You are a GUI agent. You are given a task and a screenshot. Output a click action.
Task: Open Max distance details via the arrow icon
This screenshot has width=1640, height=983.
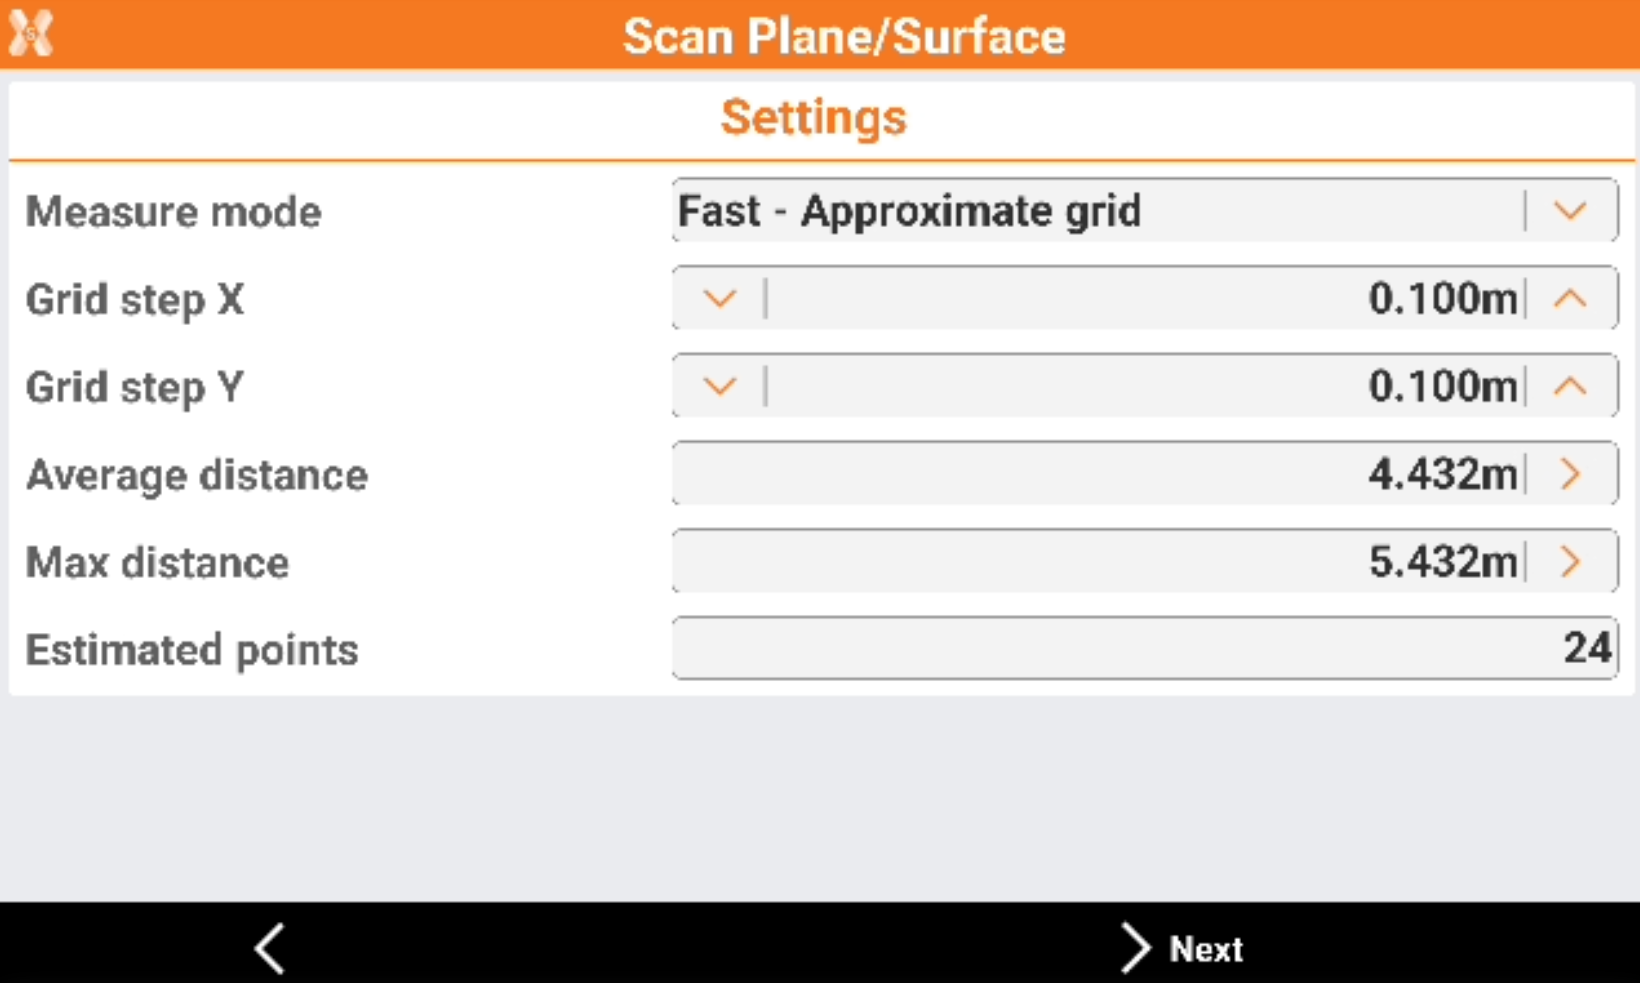[1572, 562]
